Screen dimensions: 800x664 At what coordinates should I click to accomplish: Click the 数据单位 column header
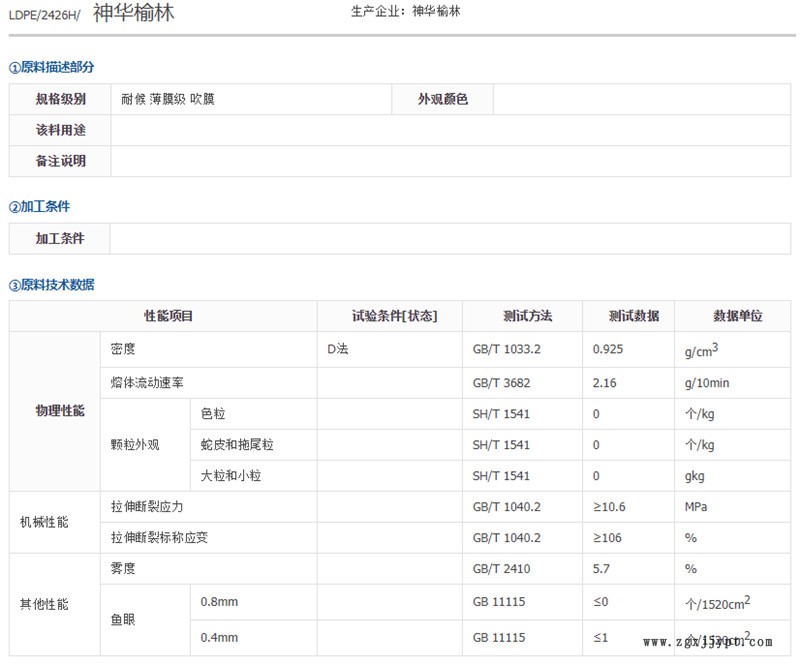pos(737,316)
